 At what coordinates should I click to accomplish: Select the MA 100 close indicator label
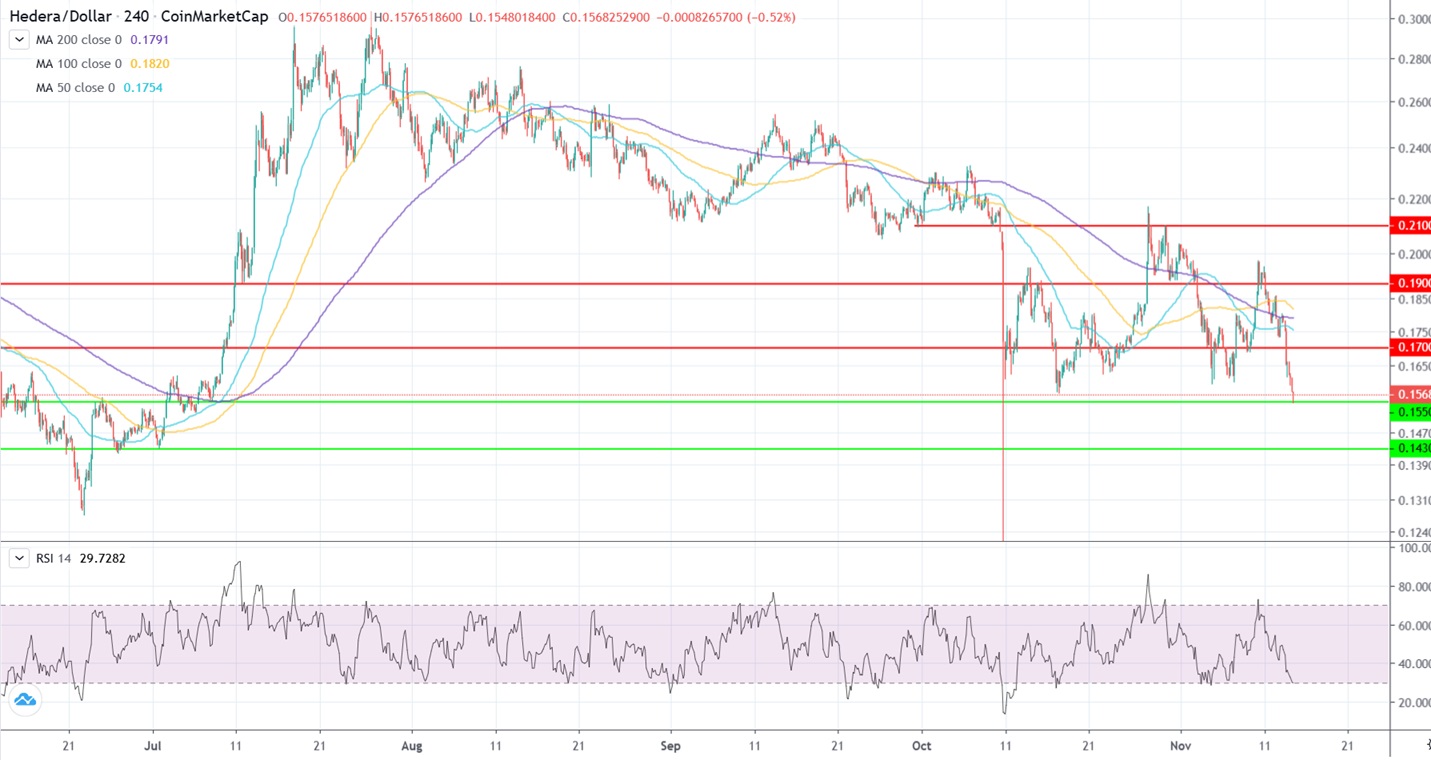[x=78, y=64]
